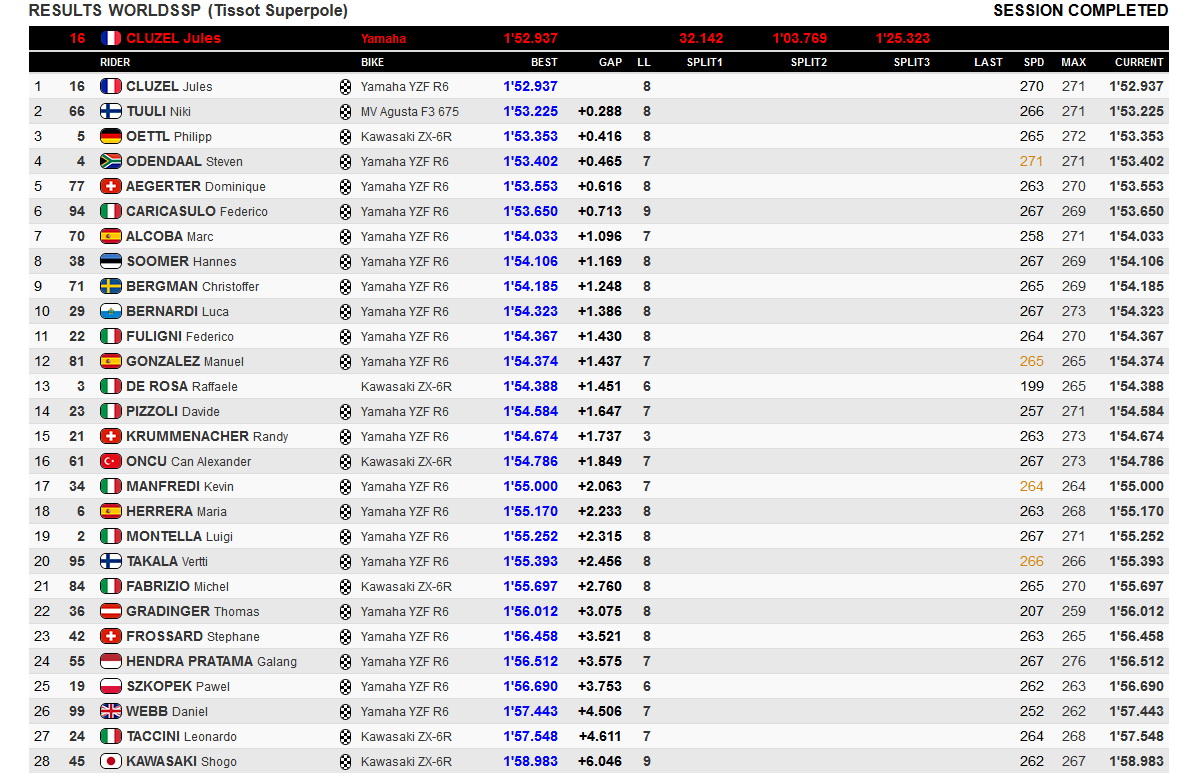
Task: Click the CURRENT column header
Action: coord(1139,62)
